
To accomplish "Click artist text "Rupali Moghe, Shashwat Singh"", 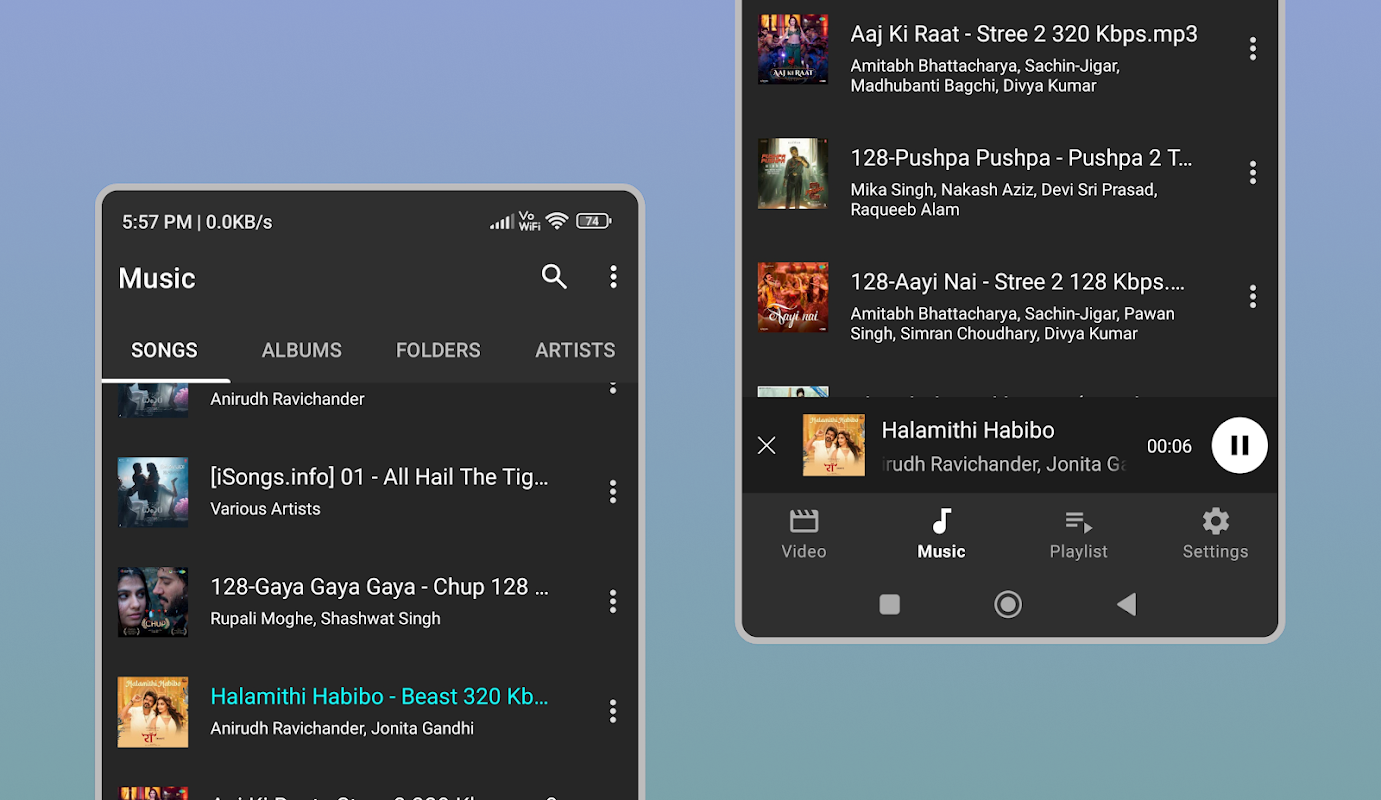I will pyautogui.click(x=325, y=619).
